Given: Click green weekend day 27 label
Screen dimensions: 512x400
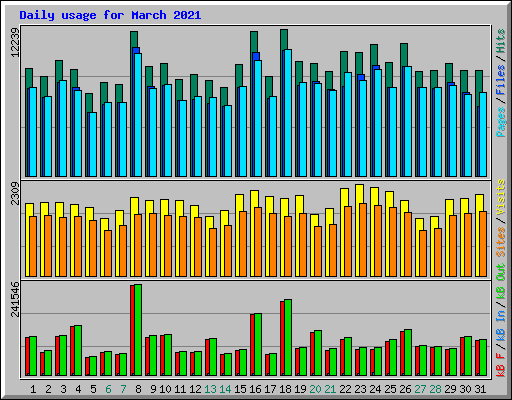Looking at the screenshot, I should [420, 389].
